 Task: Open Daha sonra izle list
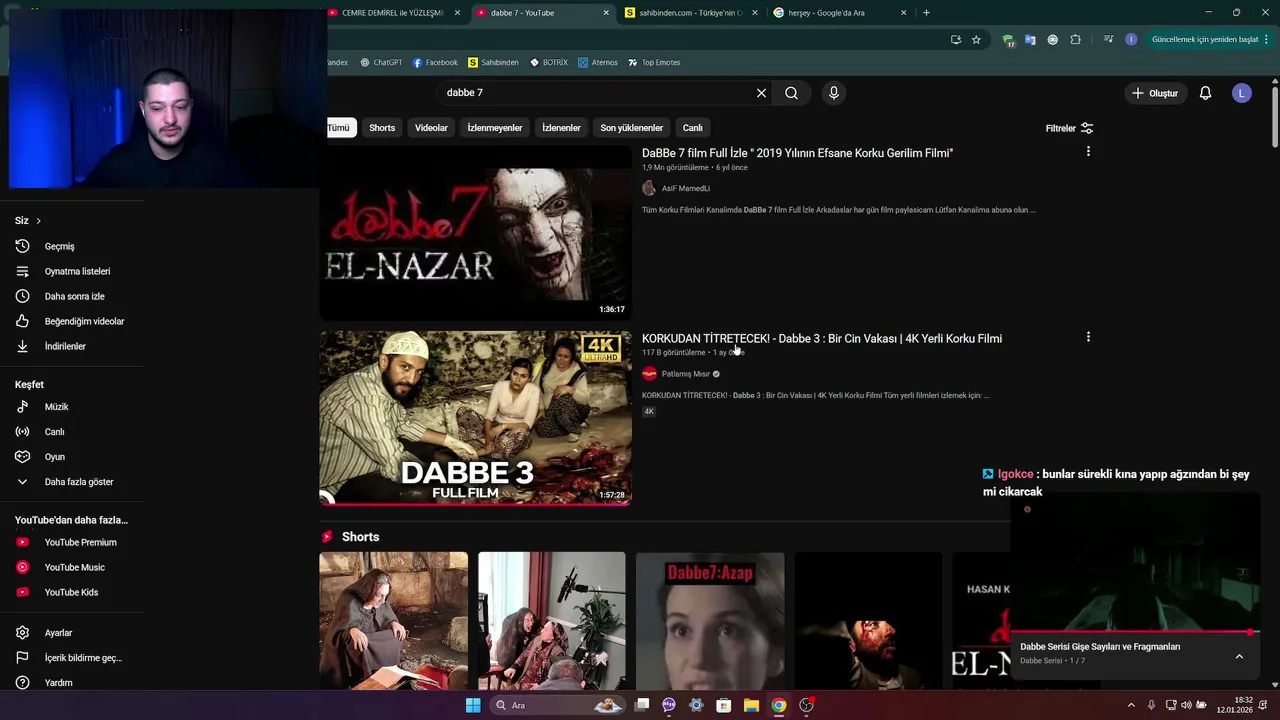[x=74, y=296]
